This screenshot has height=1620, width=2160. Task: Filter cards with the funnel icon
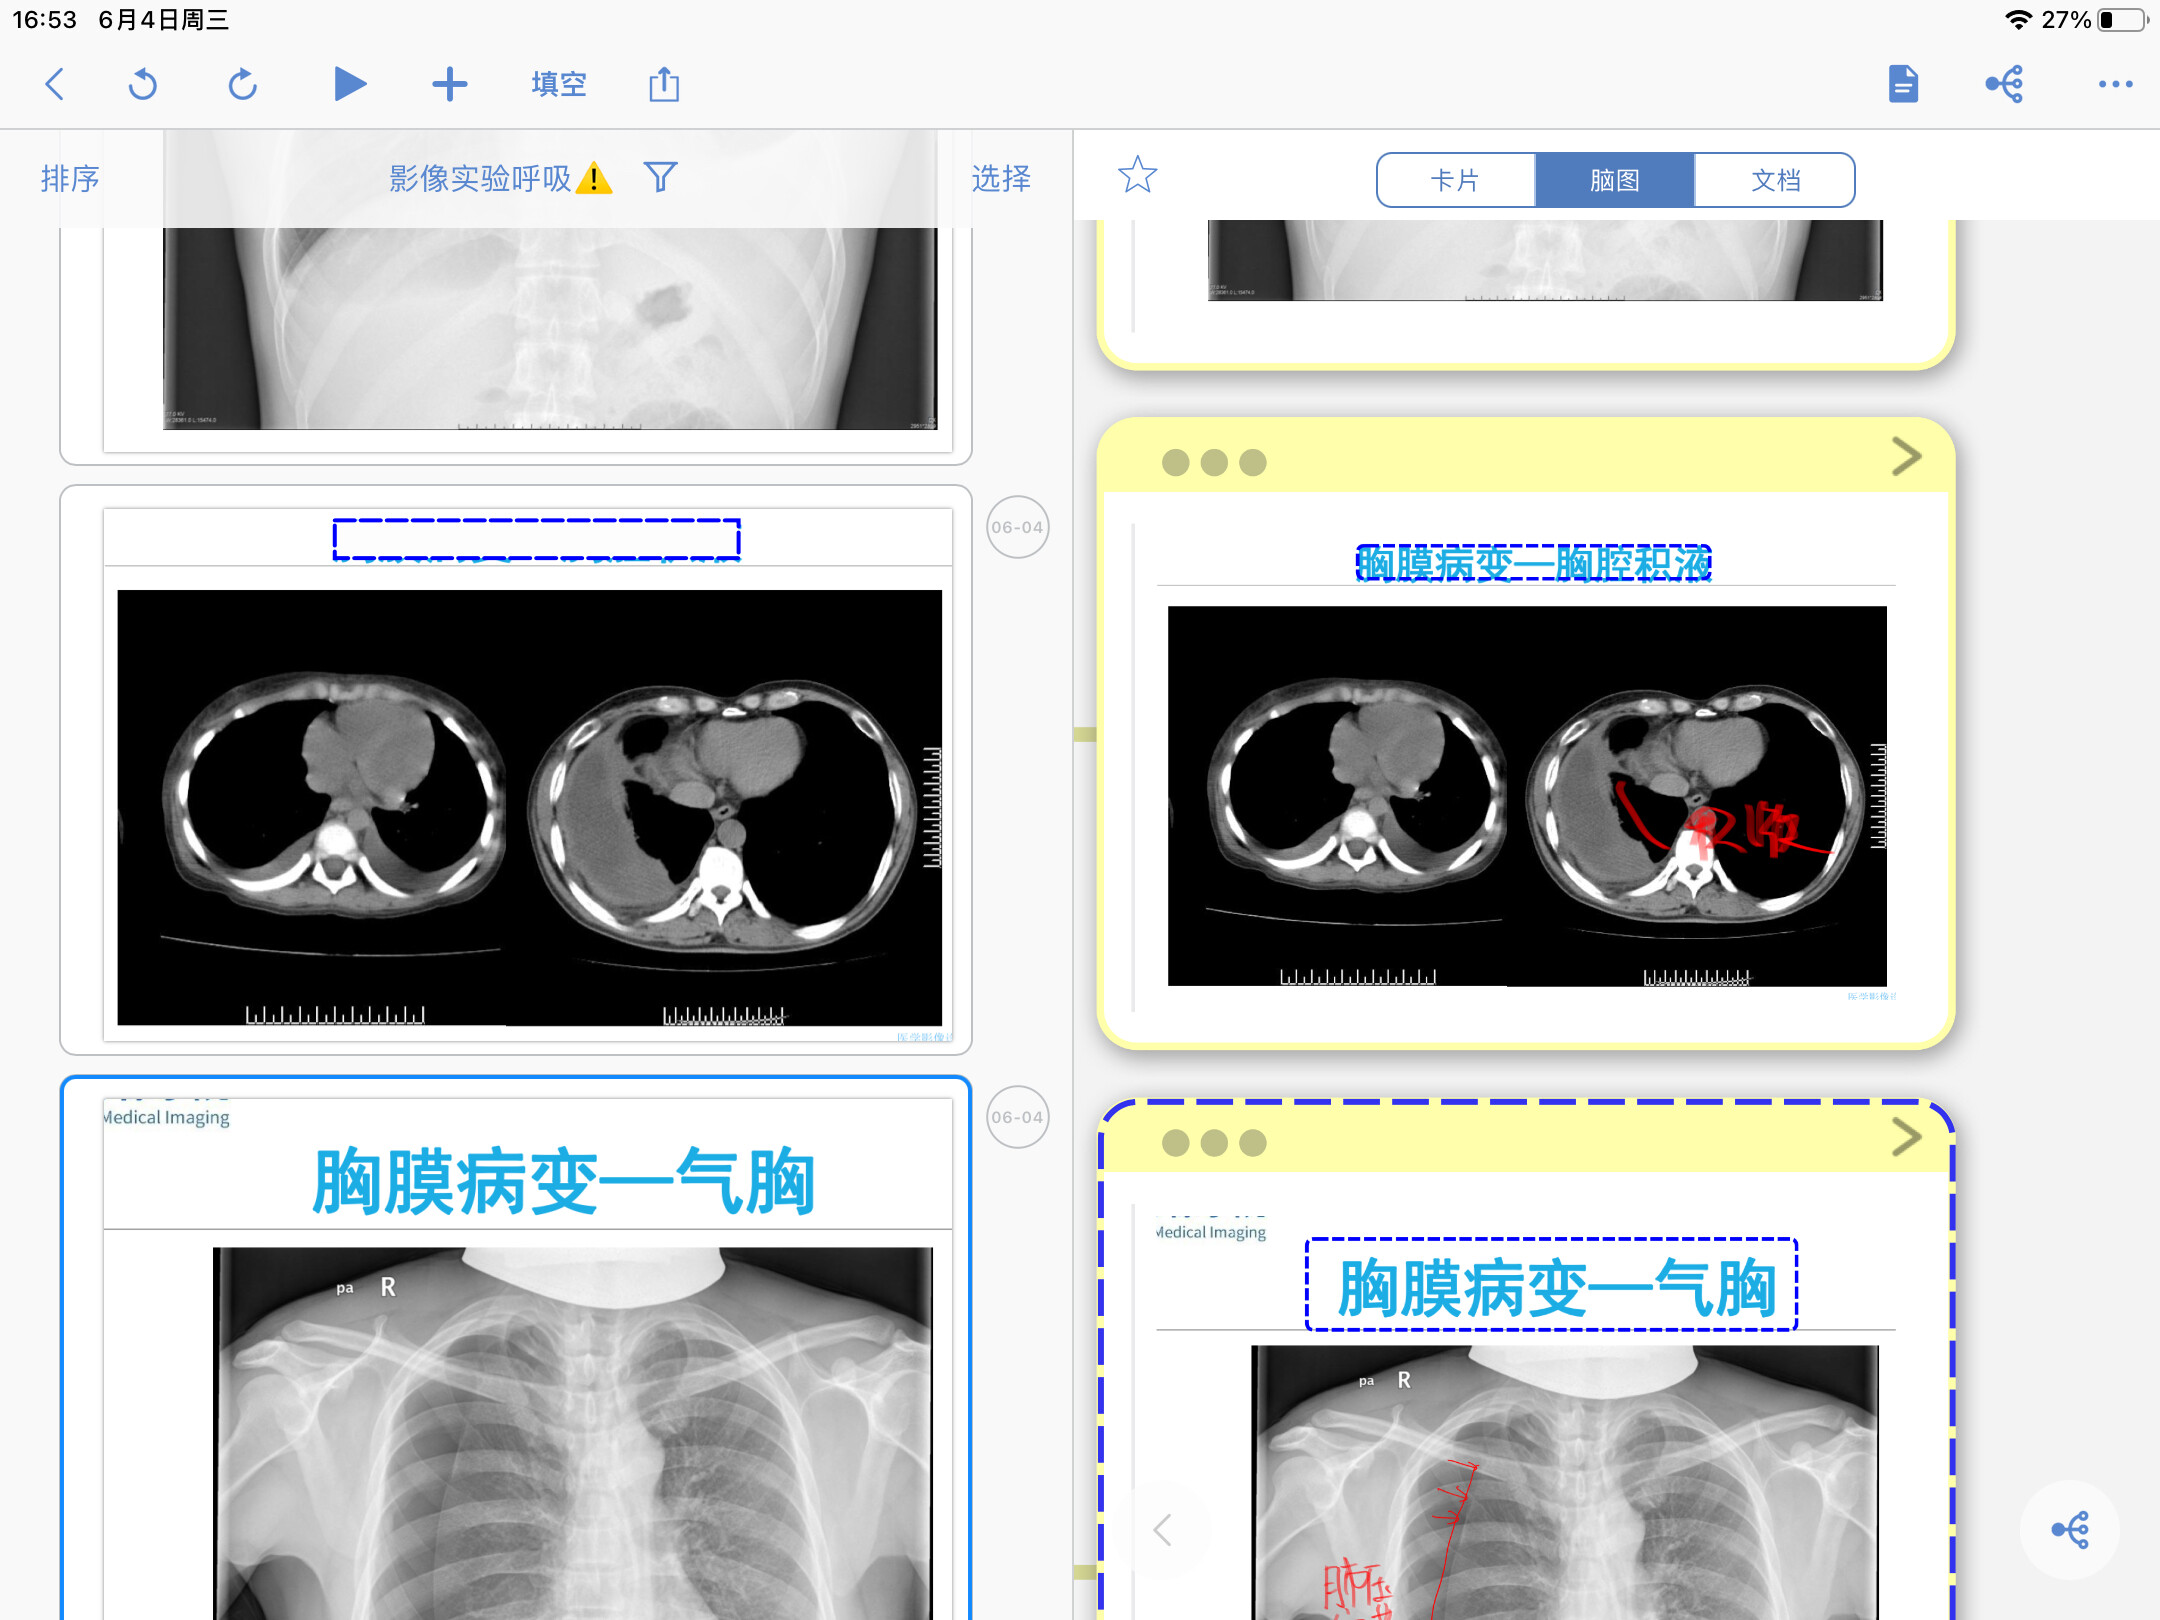pos(660,178)
